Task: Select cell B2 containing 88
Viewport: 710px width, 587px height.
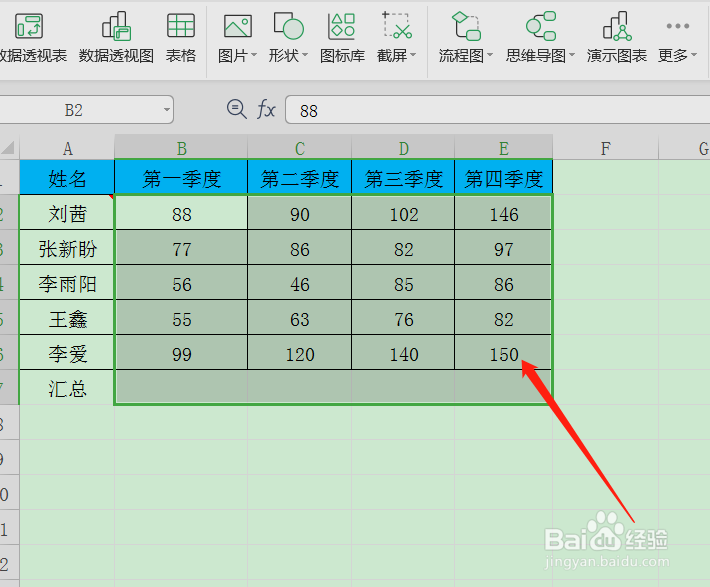Action: [181, 213]
